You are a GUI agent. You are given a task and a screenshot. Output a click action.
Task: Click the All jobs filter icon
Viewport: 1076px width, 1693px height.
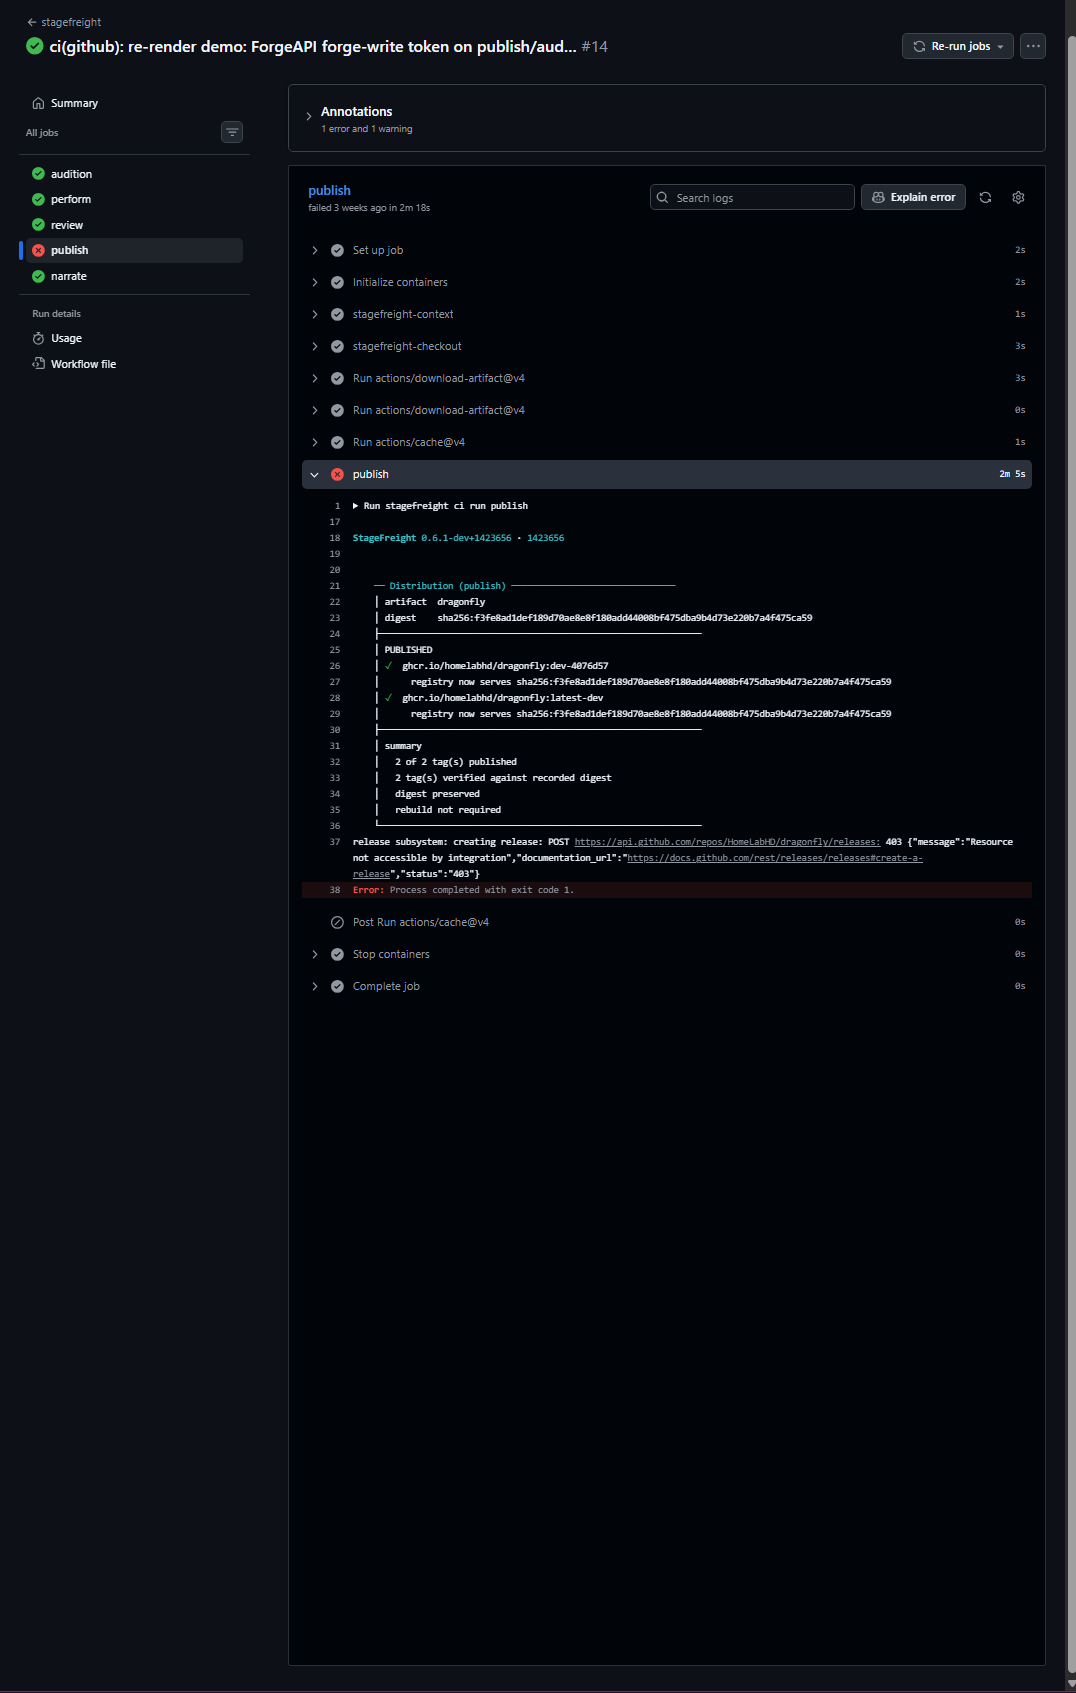(x=232, y=132)
